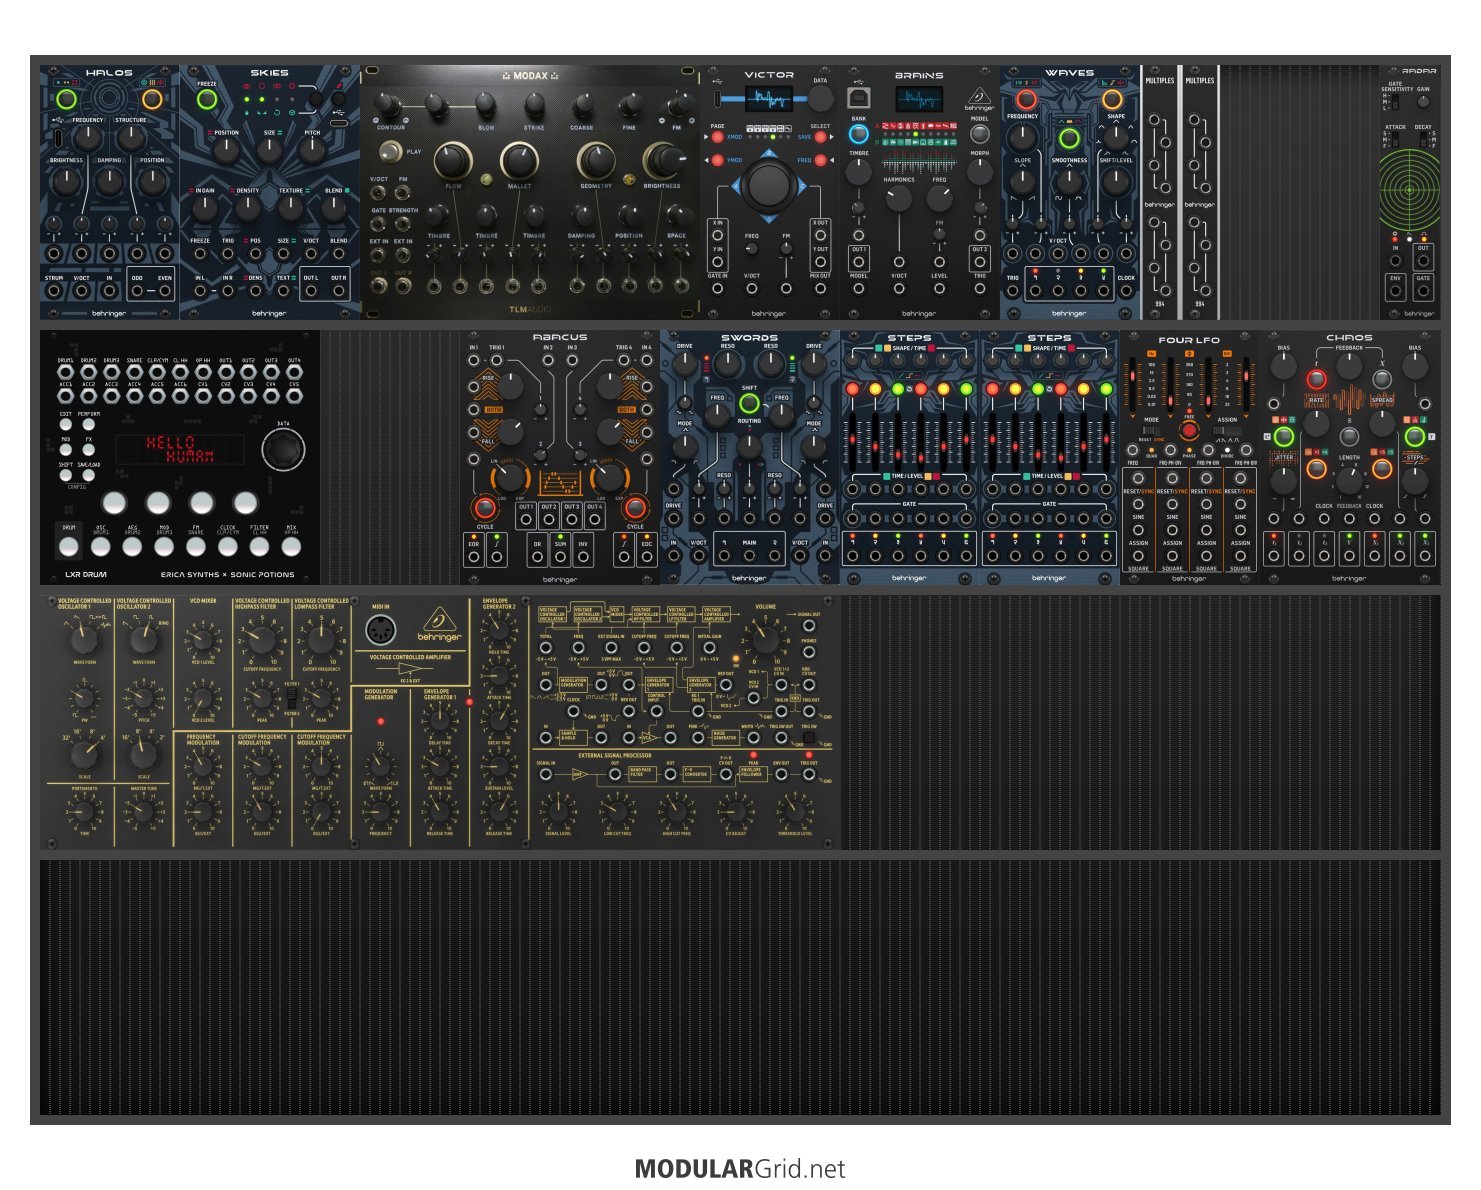The height and width of the screenshot is (1190, 1481).
Task: Toggle the right Cycle button on Abacus
Action: tap(635, 507)
